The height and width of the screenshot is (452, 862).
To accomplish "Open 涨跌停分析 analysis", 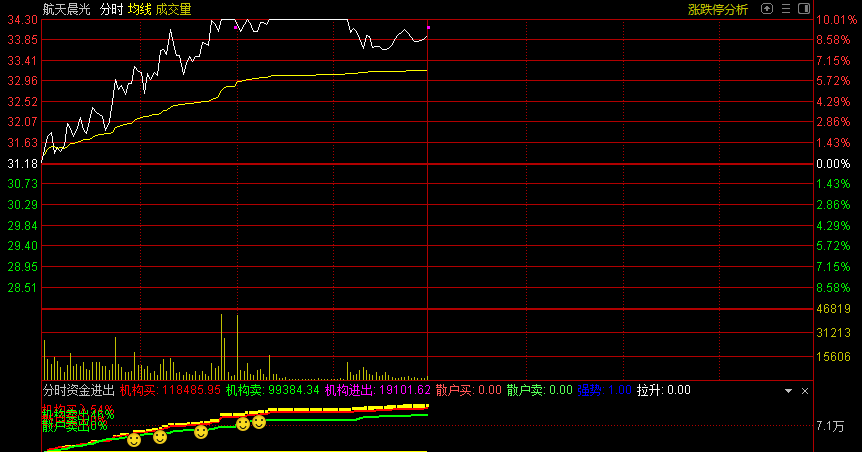I will (717, 9).
